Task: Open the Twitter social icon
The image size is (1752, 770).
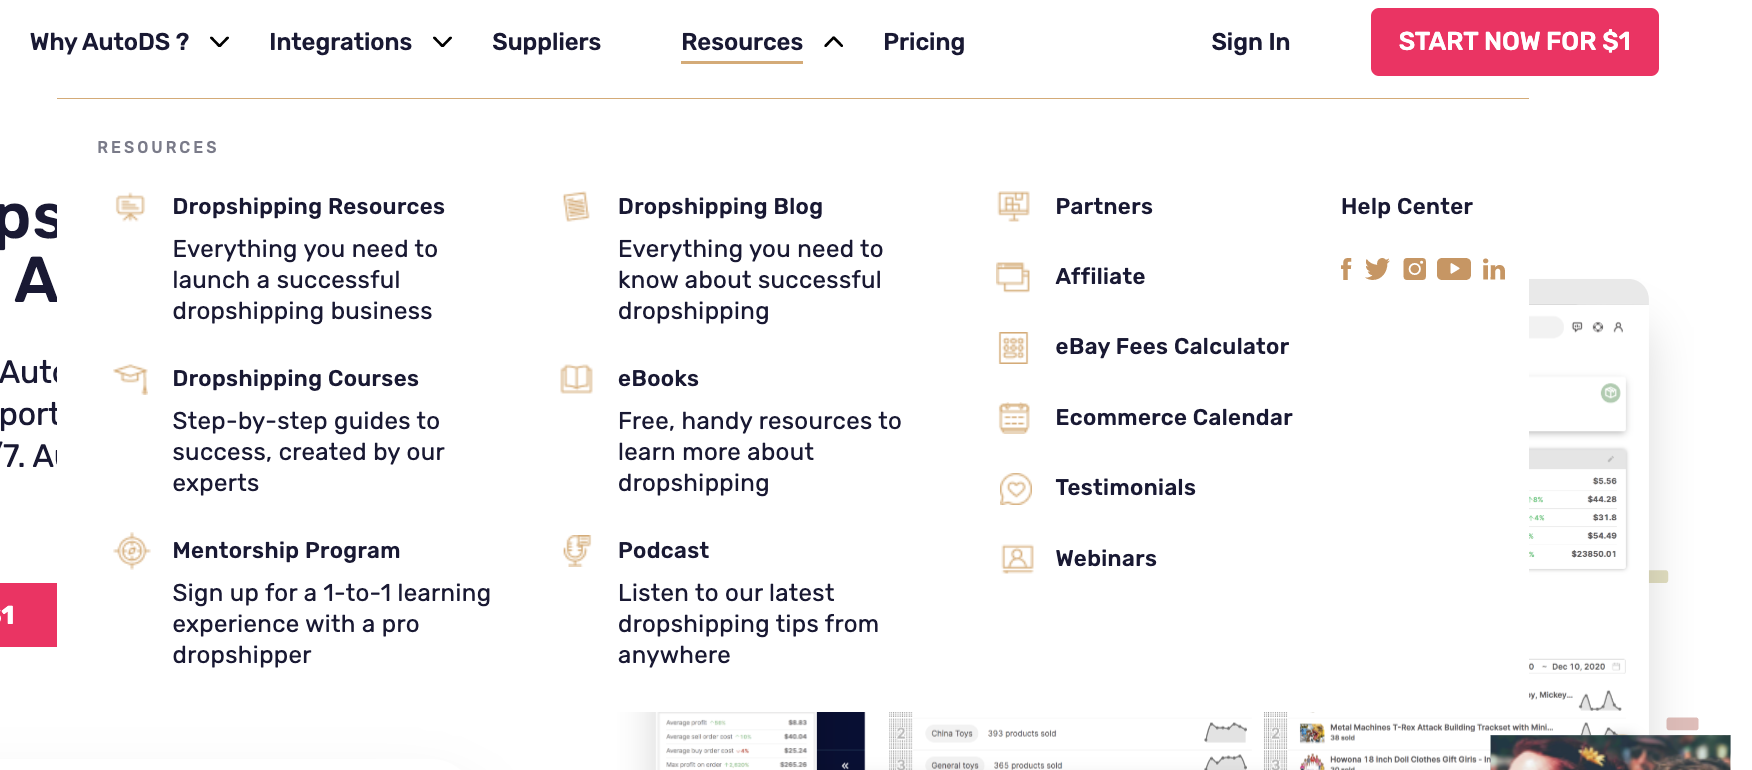Action: tap(1377, 269)
